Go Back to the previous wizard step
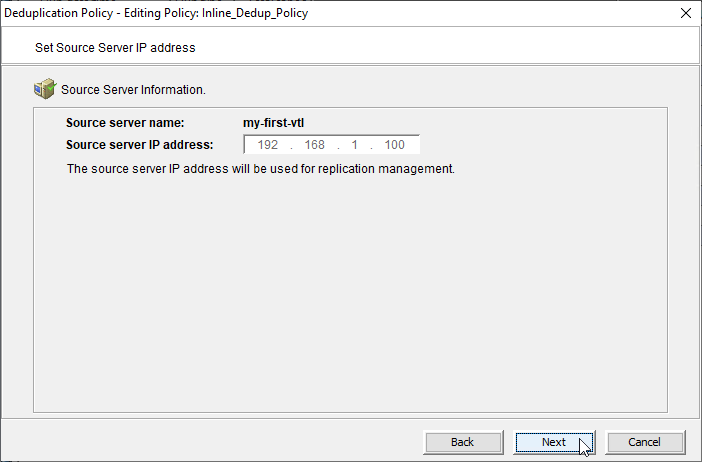 (x=462, y=442)
